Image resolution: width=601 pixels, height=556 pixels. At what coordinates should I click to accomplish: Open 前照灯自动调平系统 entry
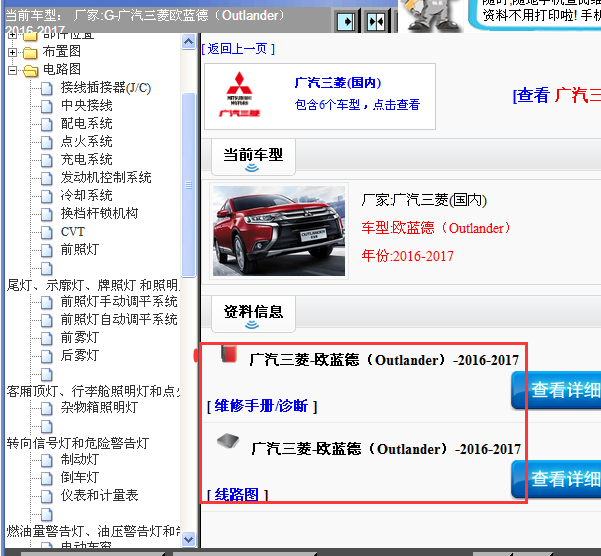[119, 319]
